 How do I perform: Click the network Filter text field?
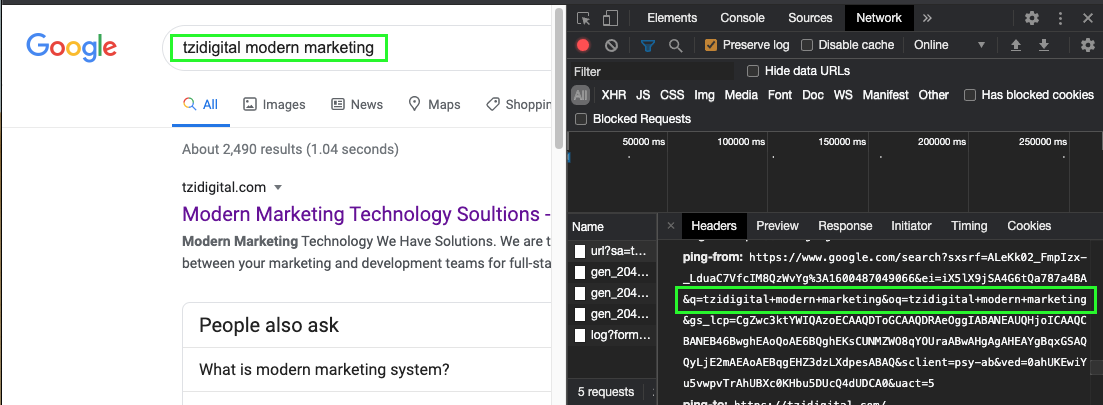(650, 71)
